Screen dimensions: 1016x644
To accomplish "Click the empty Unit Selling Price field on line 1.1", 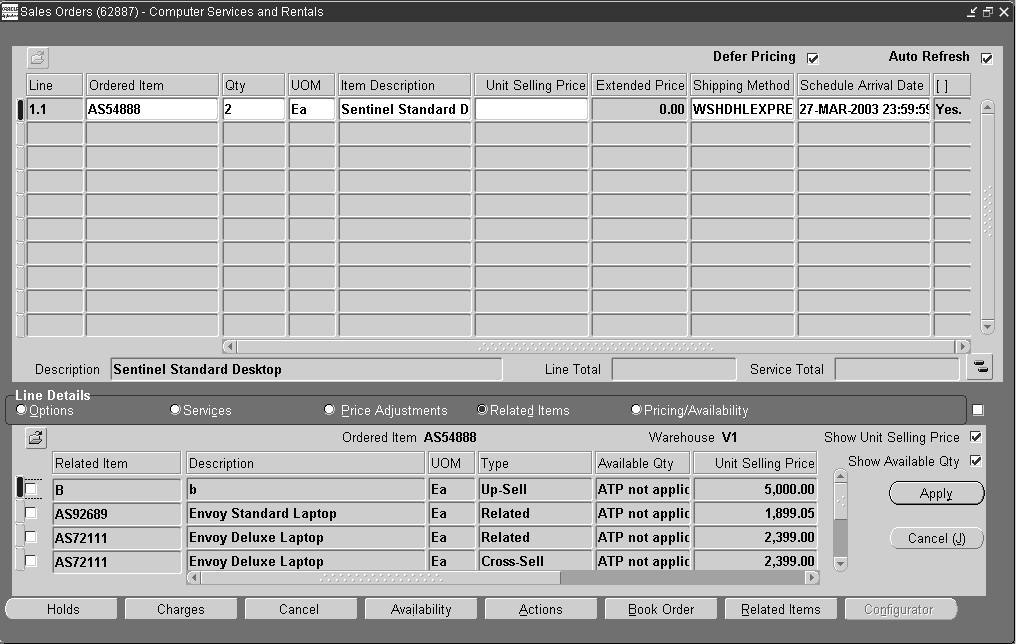I will point(531,109).
